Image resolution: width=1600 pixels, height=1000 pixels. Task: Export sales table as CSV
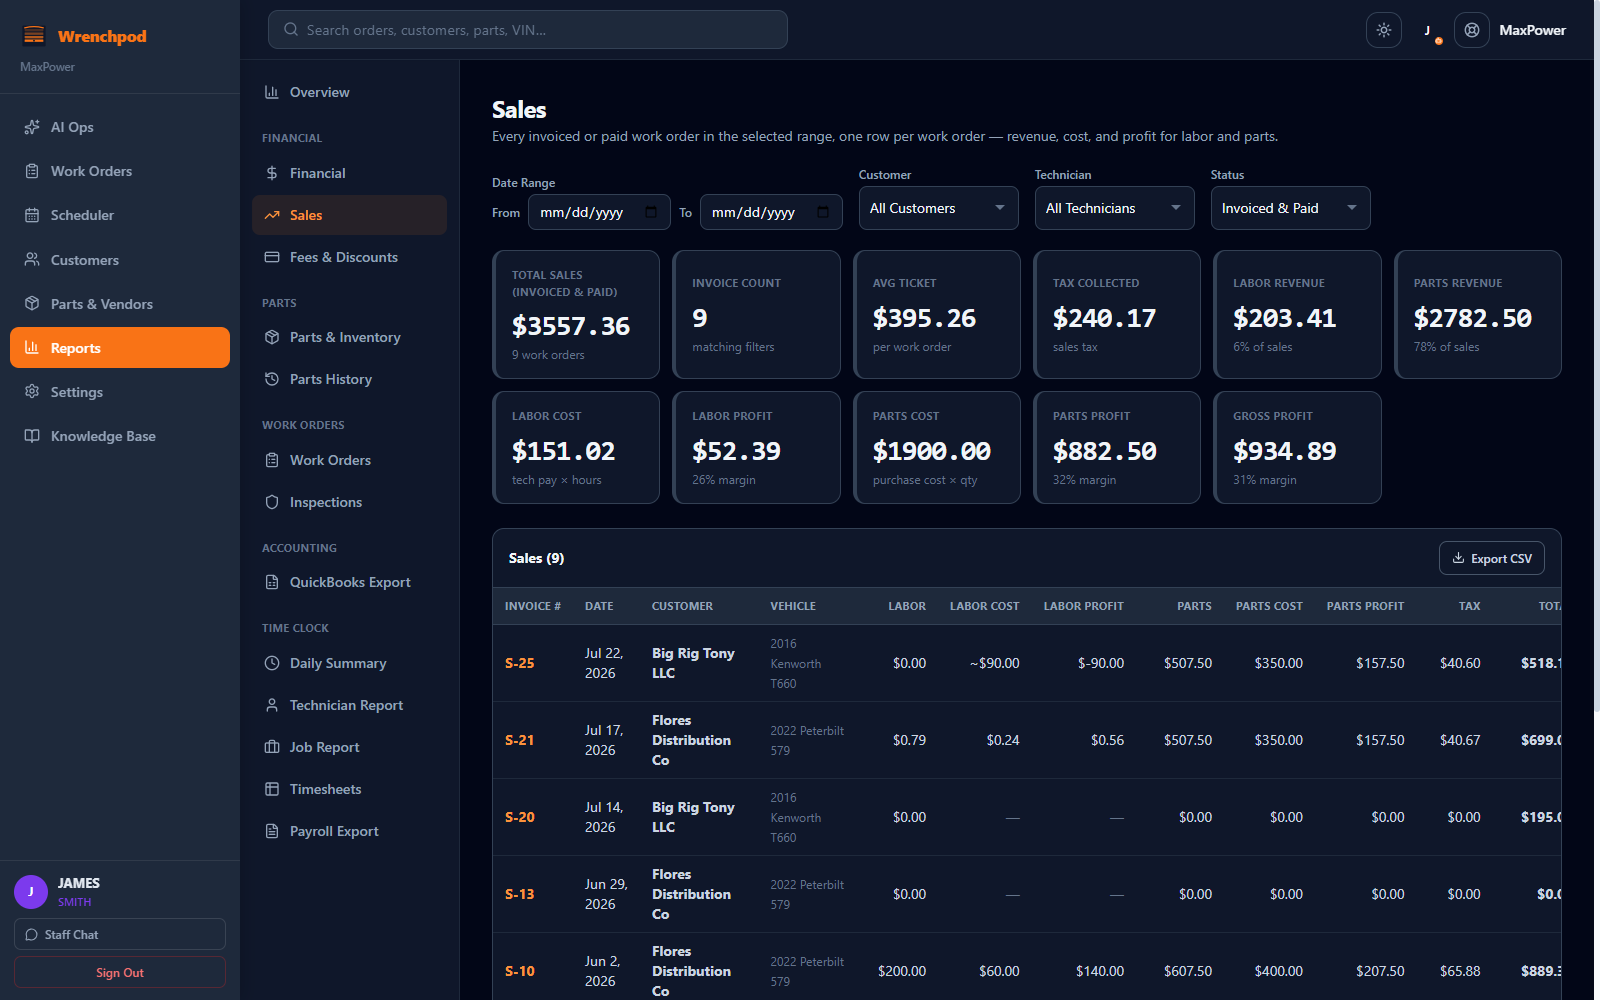[x=1492, y=558]
